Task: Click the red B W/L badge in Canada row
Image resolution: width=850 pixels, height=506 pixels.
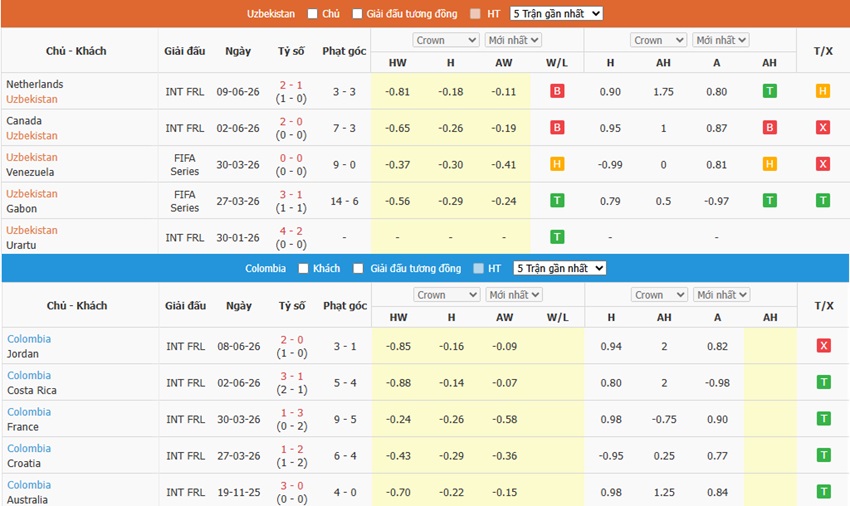Action: (x=557, y=127)
